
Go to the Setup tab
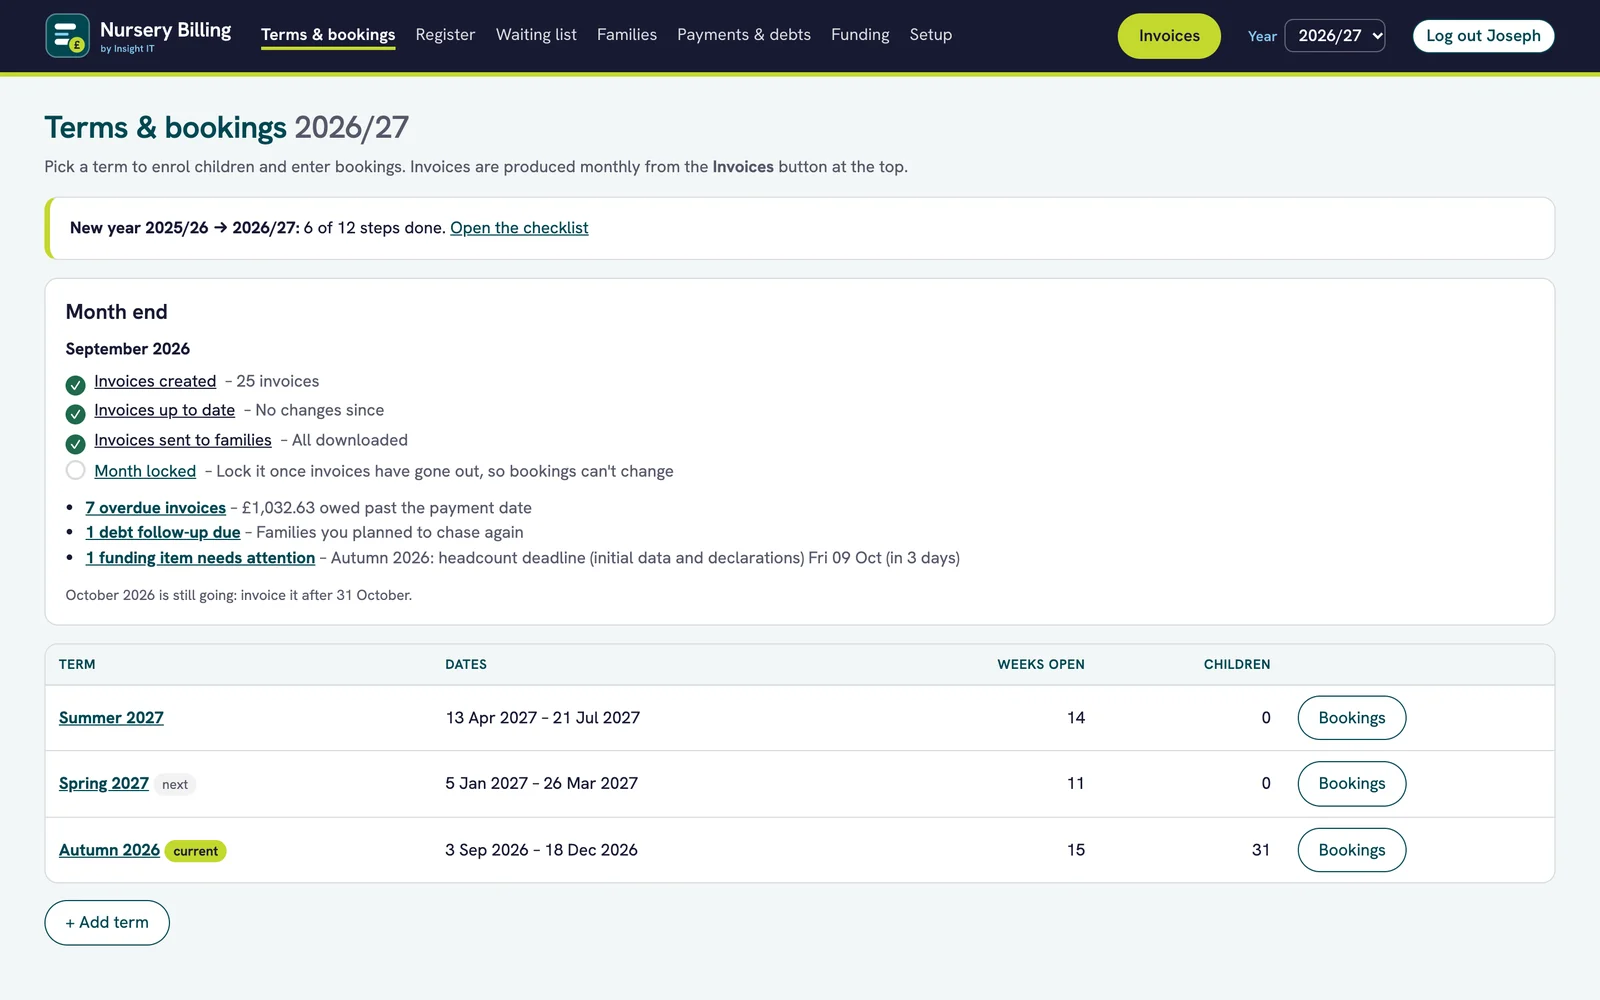(931, 35)
